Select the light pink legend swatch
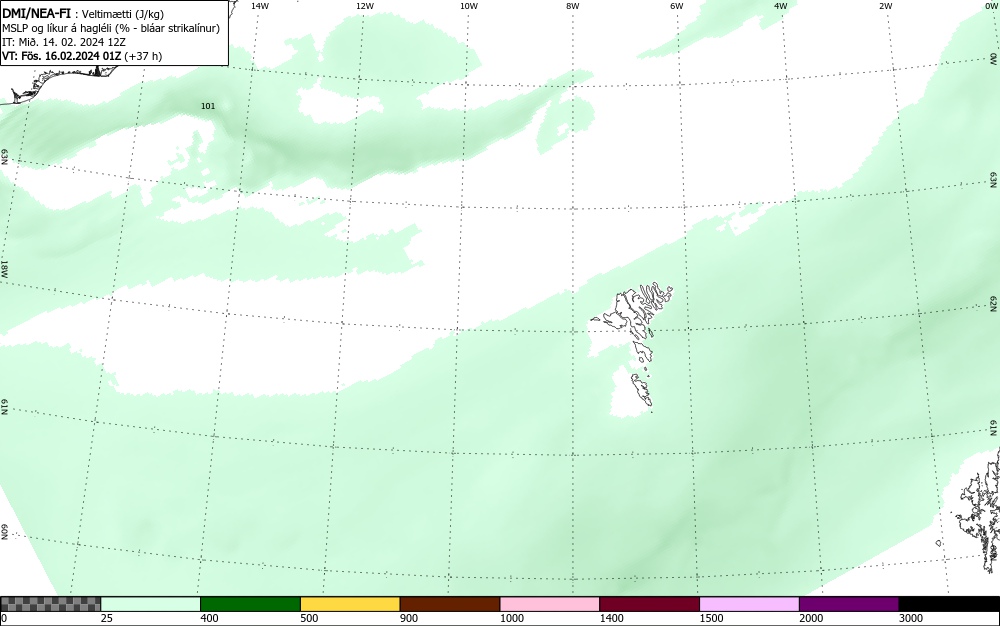 [550, 604]
